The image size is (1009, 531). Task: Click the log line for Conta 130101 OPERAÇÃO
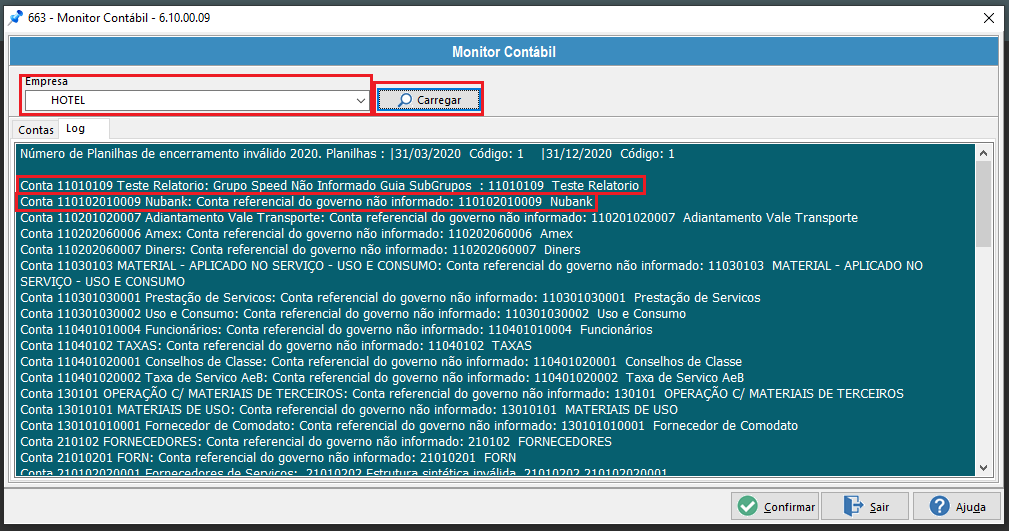[461, 393]
